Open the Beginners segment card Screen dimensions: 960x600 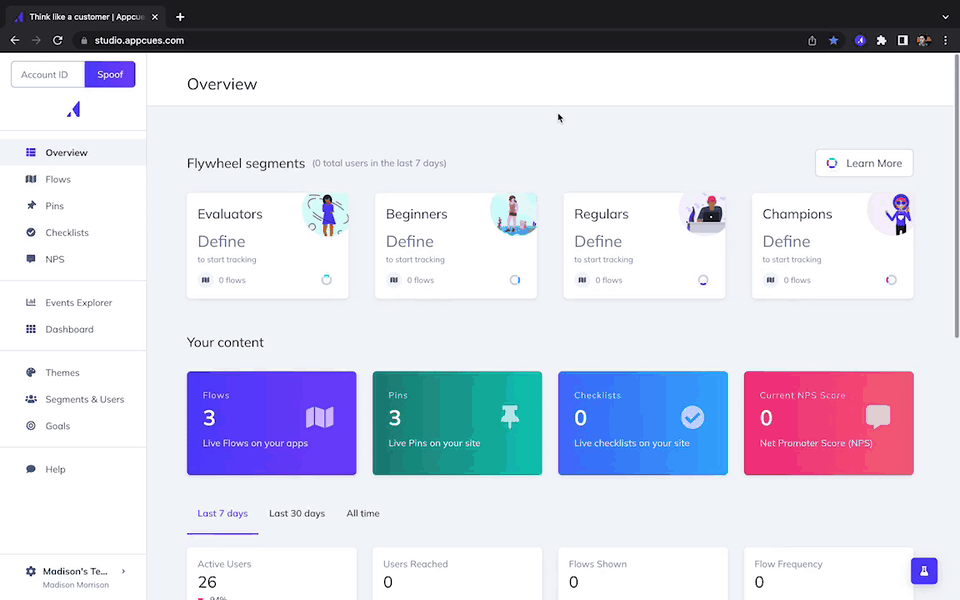pos(456,246)
